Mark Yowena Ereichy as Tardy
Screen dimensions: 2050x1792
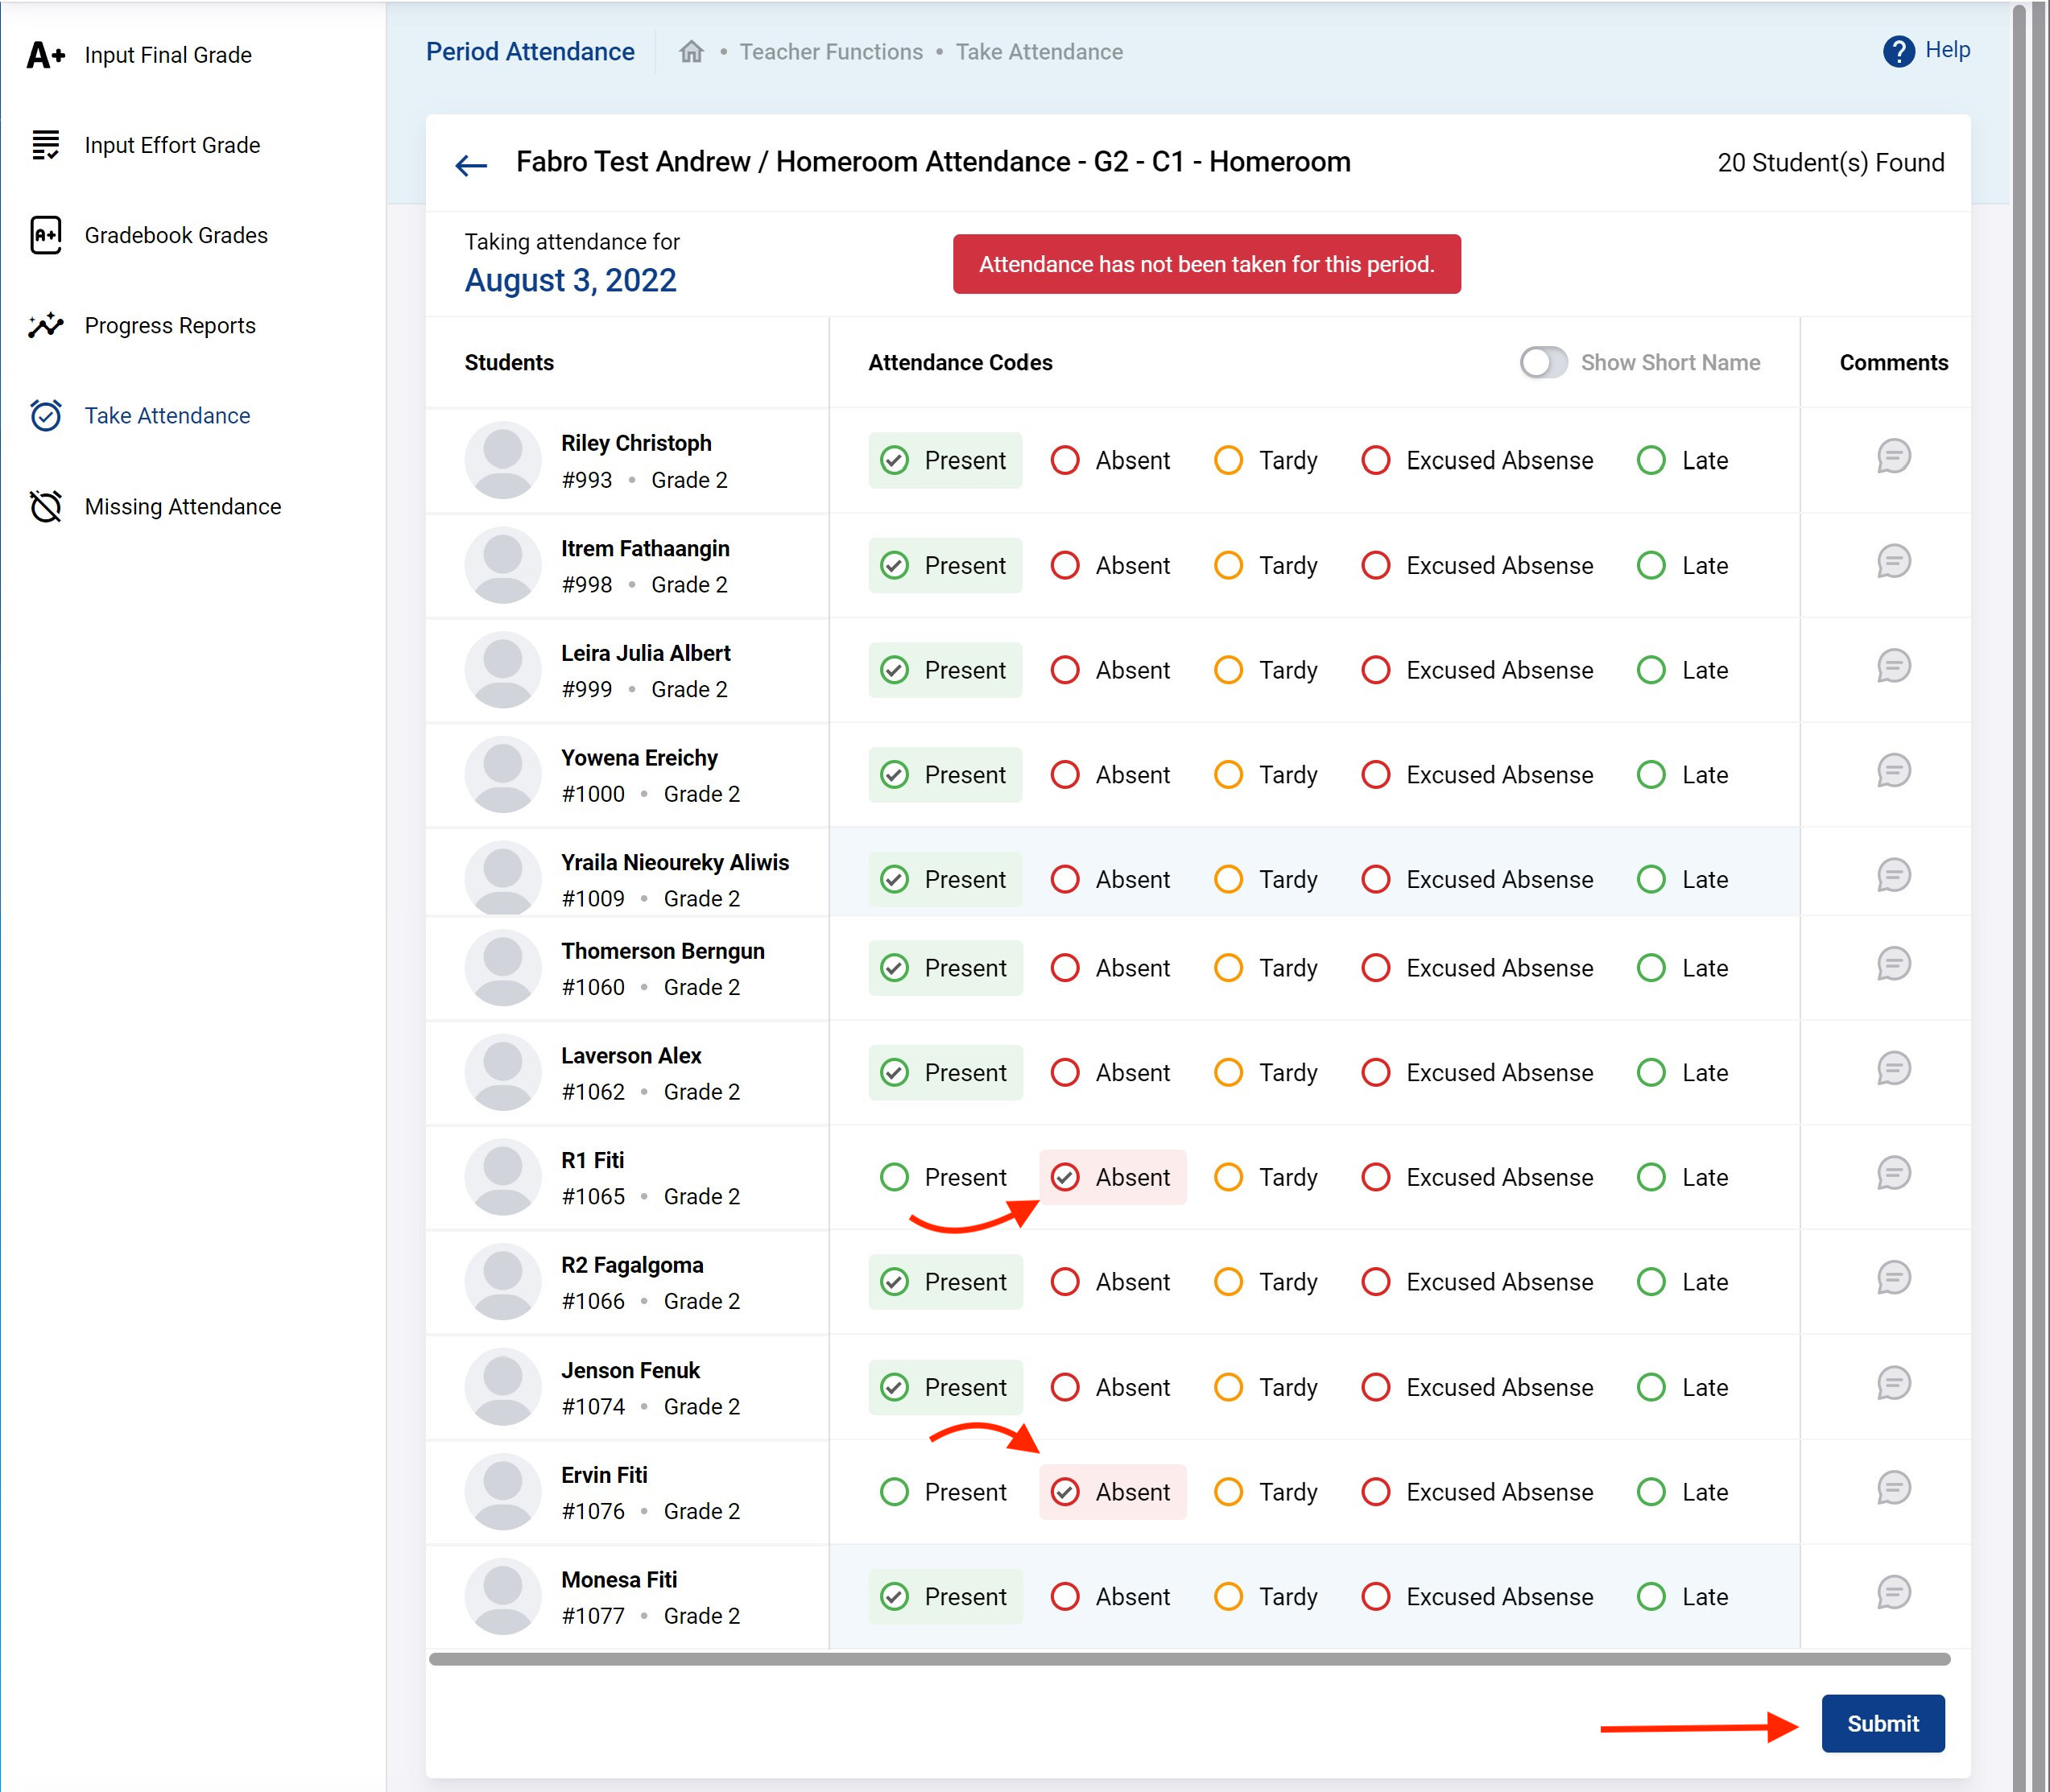click(1228, 775)
